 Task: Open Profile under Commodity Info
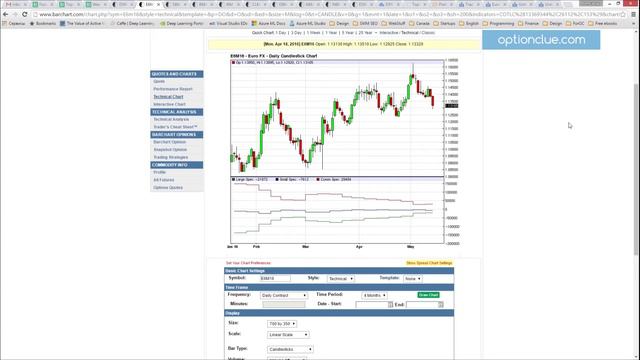pos(160,172)
